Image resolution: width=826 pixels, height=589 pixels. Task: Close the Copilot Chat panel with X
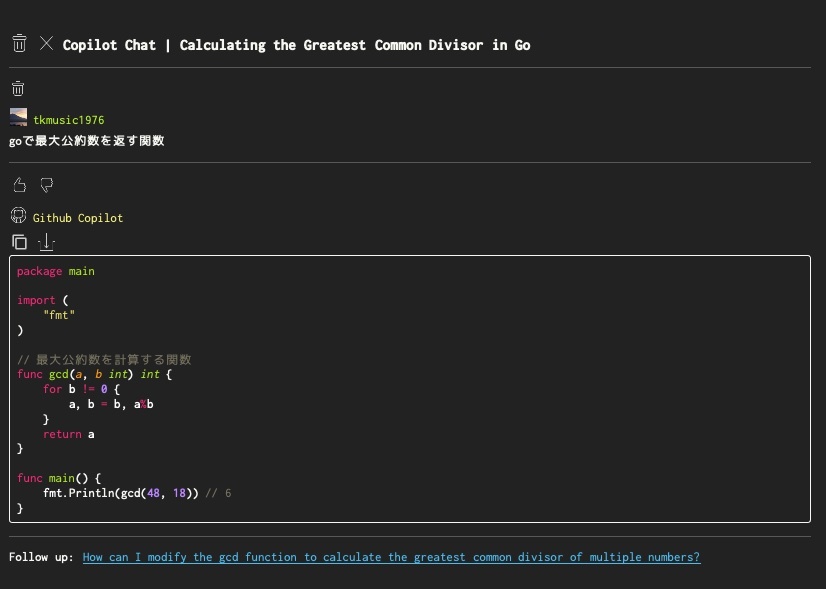[46, 43]
